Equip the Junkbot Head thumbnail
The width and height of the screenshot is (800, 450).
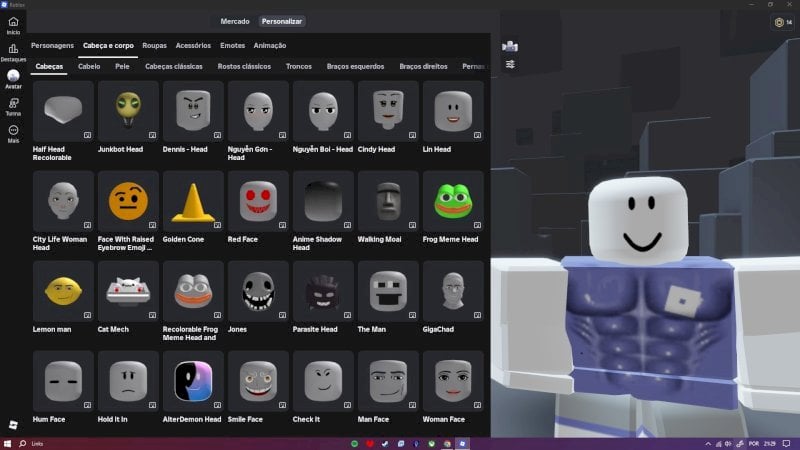point(128,111)
